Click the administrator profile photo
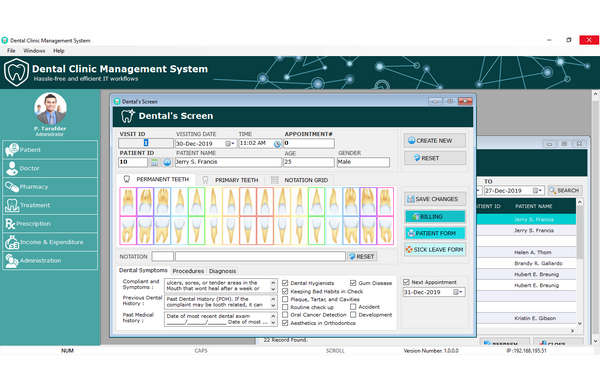Viewport: 600px width, 388px height. (50, 109)
